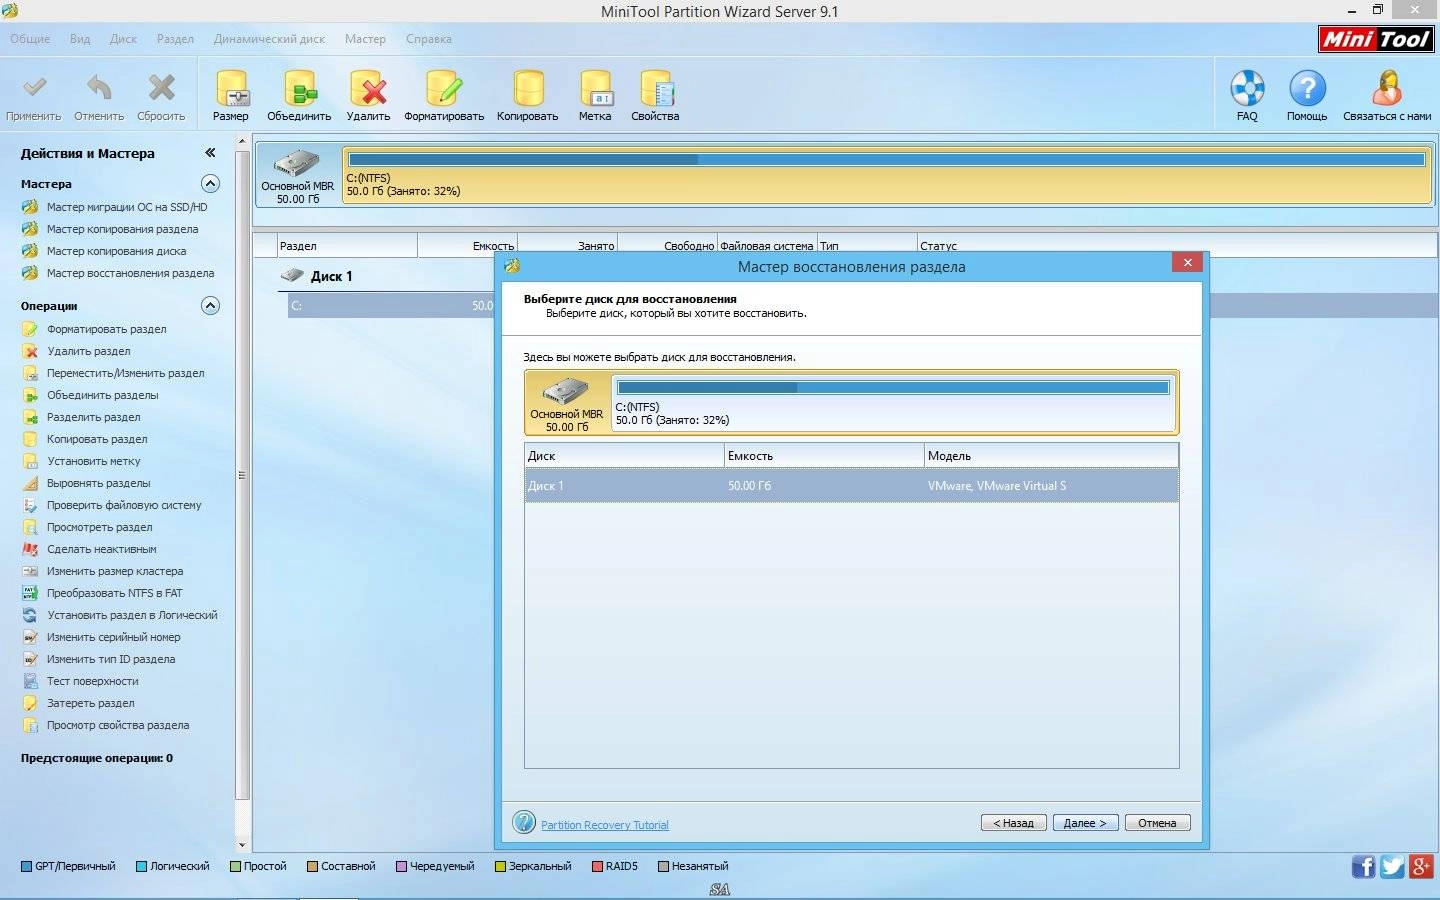Open the Раздел menu

[175, 39]
